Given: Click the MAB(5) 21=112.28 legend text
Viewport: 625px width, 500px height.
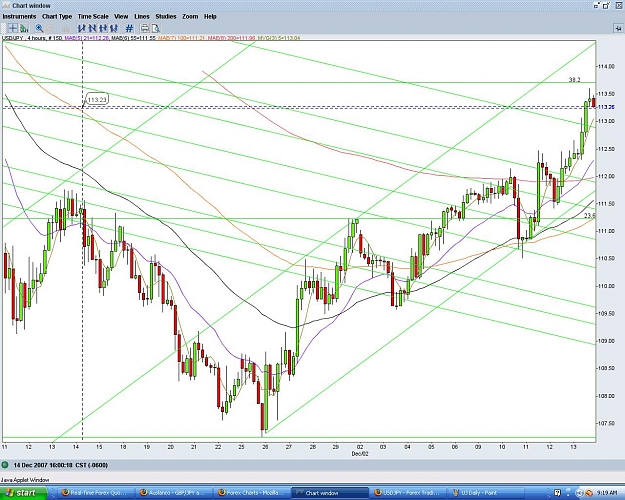Looking at the screenshot, I should 87,38.
